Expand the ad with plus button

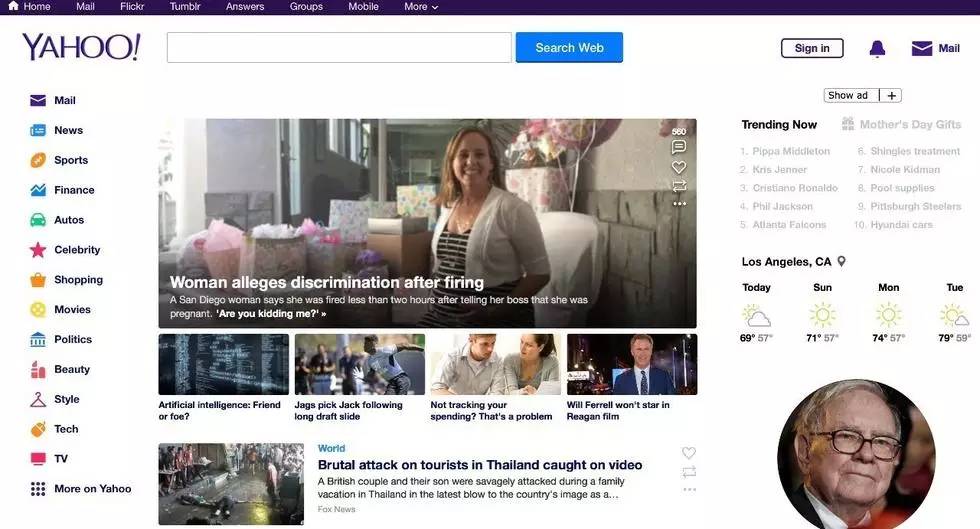[891, 96]
